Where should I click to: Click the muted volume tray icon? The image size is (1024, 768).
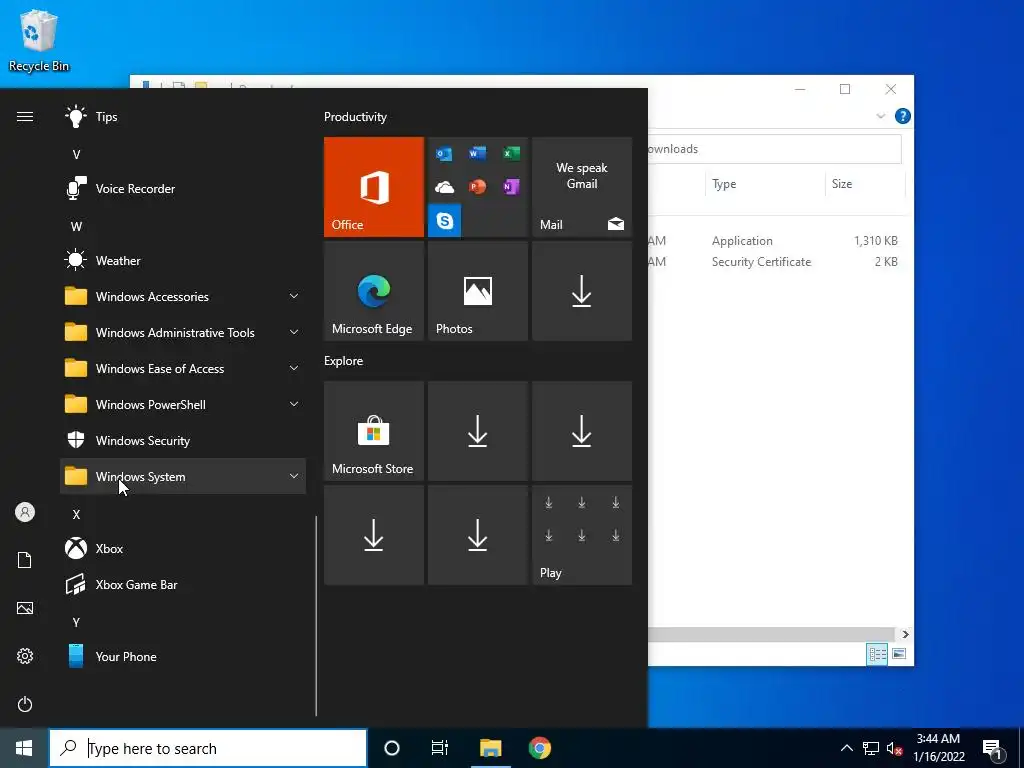894,748
